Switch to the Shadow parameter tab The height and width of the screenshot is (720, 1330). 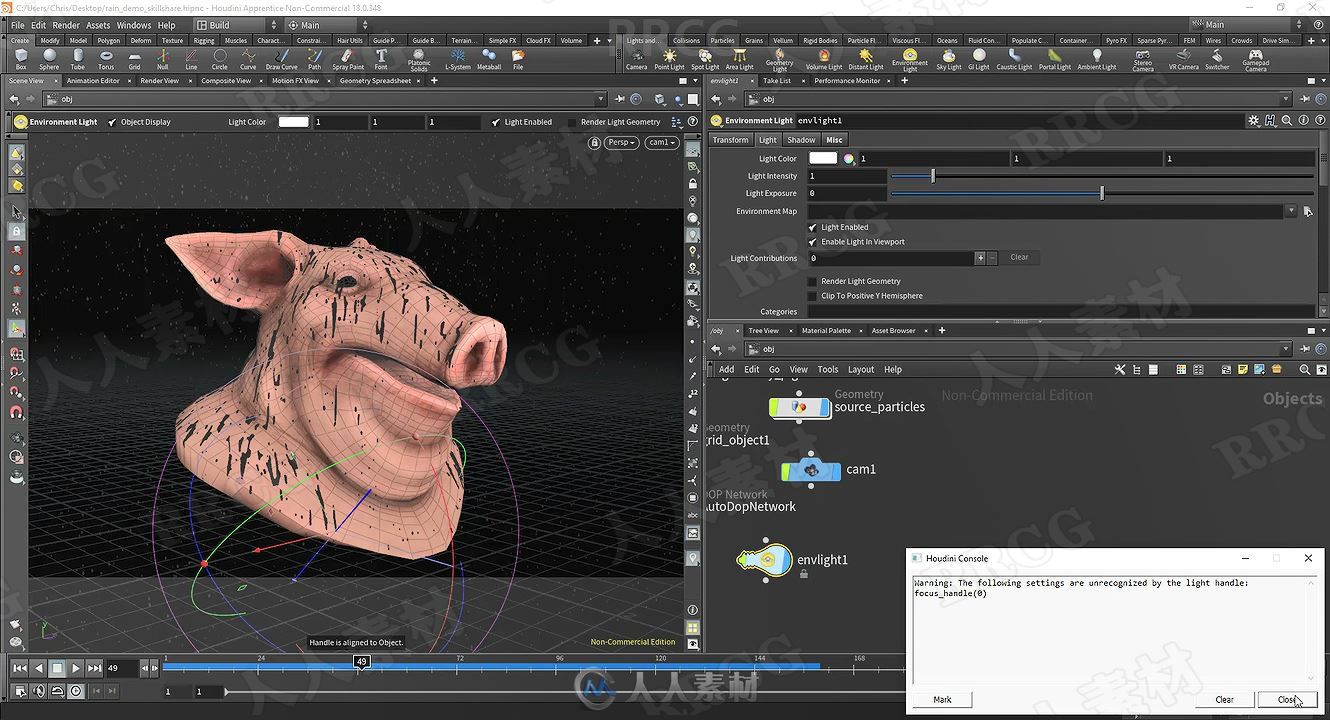[801, 140]
